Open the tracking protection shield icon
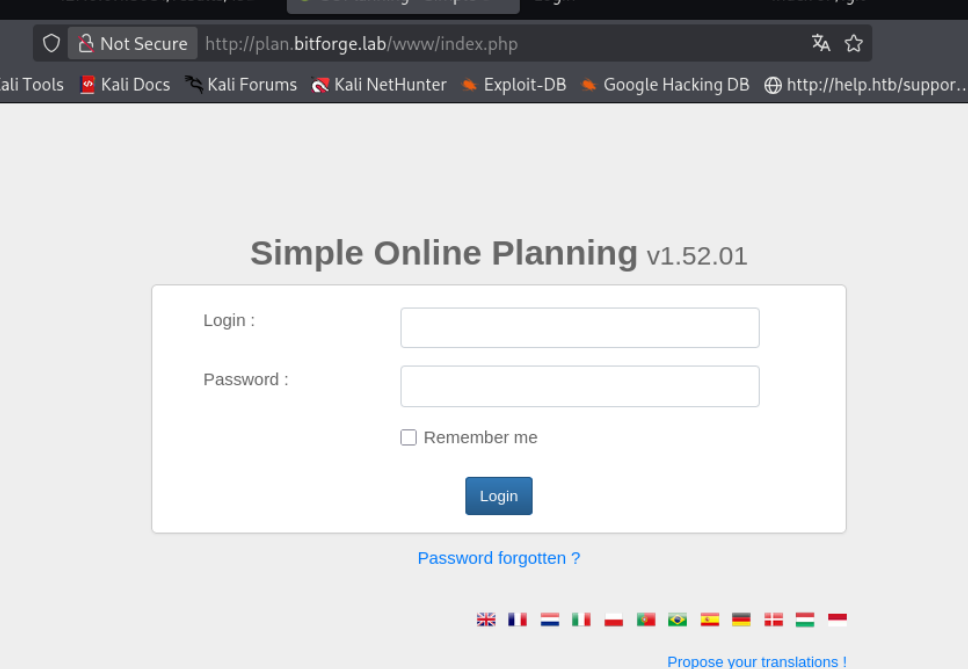Viewport: 968px width, 669px height. click(x=51, y=43)
